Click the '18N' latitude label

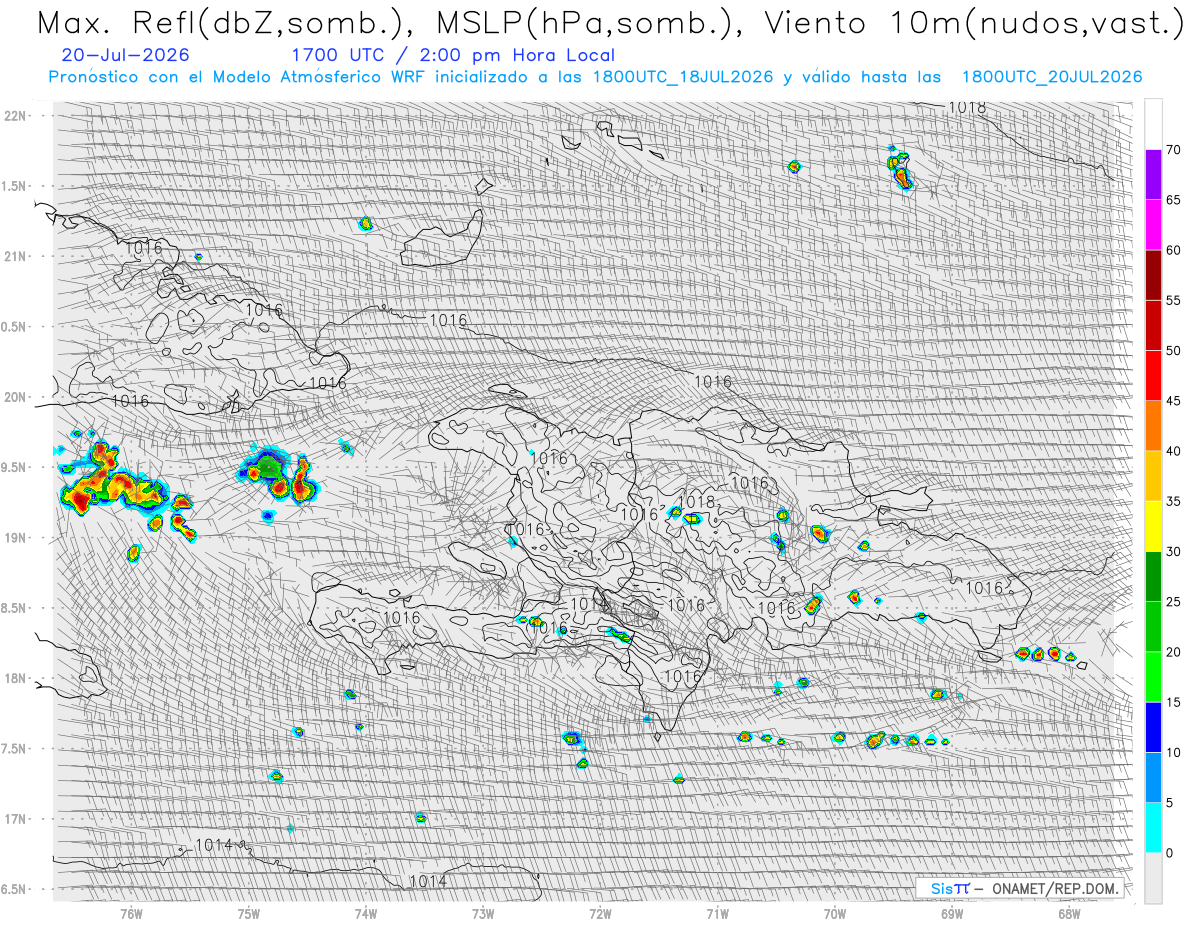click(15, 678)
